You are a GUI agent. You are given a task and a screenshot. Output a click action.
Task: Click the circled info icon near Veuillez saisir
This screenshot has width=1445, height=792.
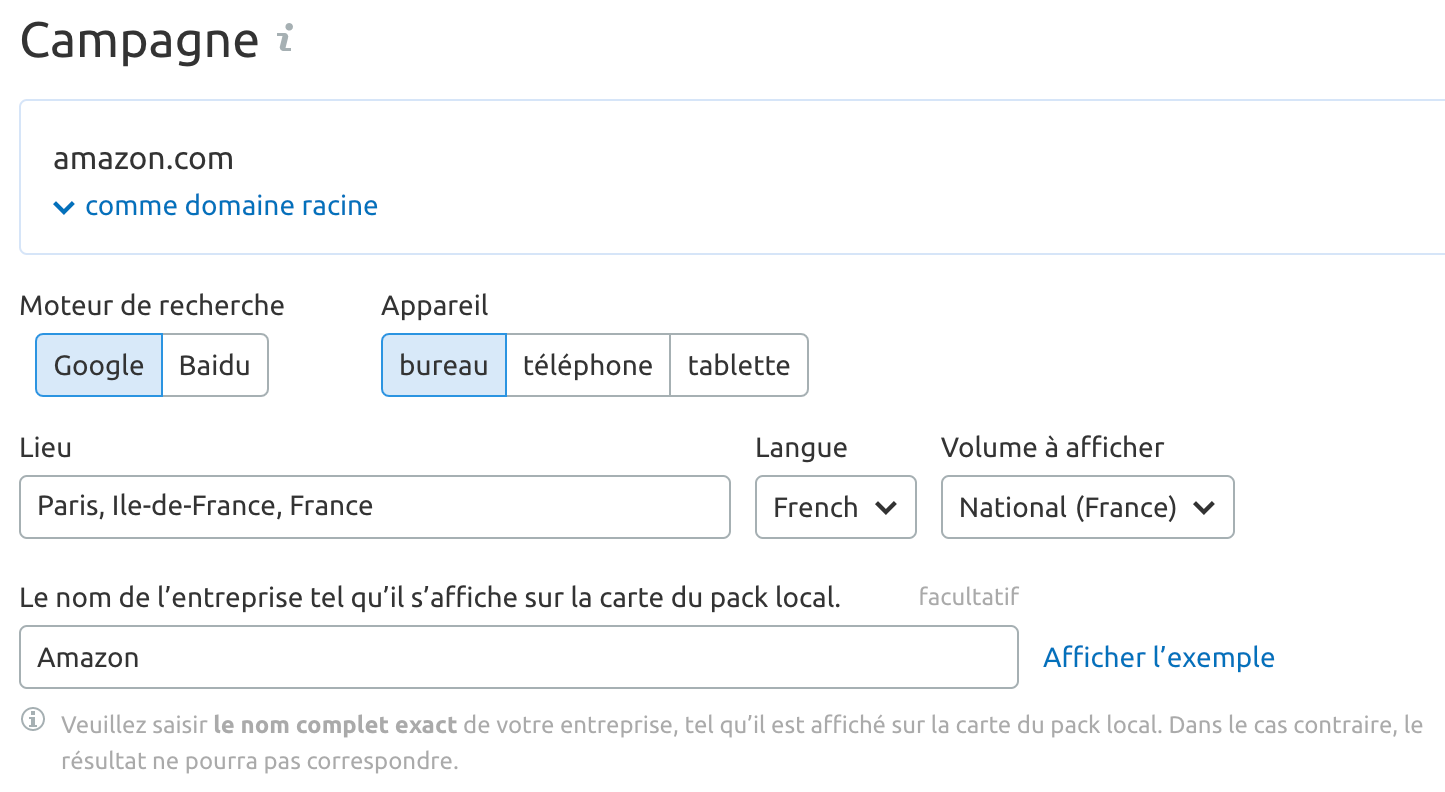click(x=35, y=719)
